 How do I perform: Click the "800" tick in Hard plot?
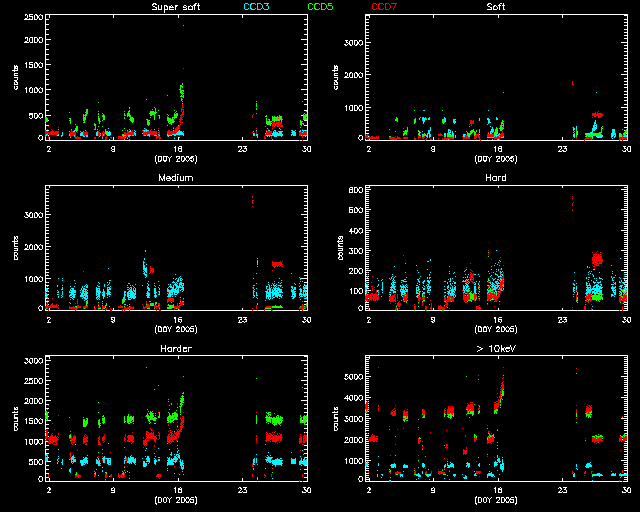[x=356, y=190]
